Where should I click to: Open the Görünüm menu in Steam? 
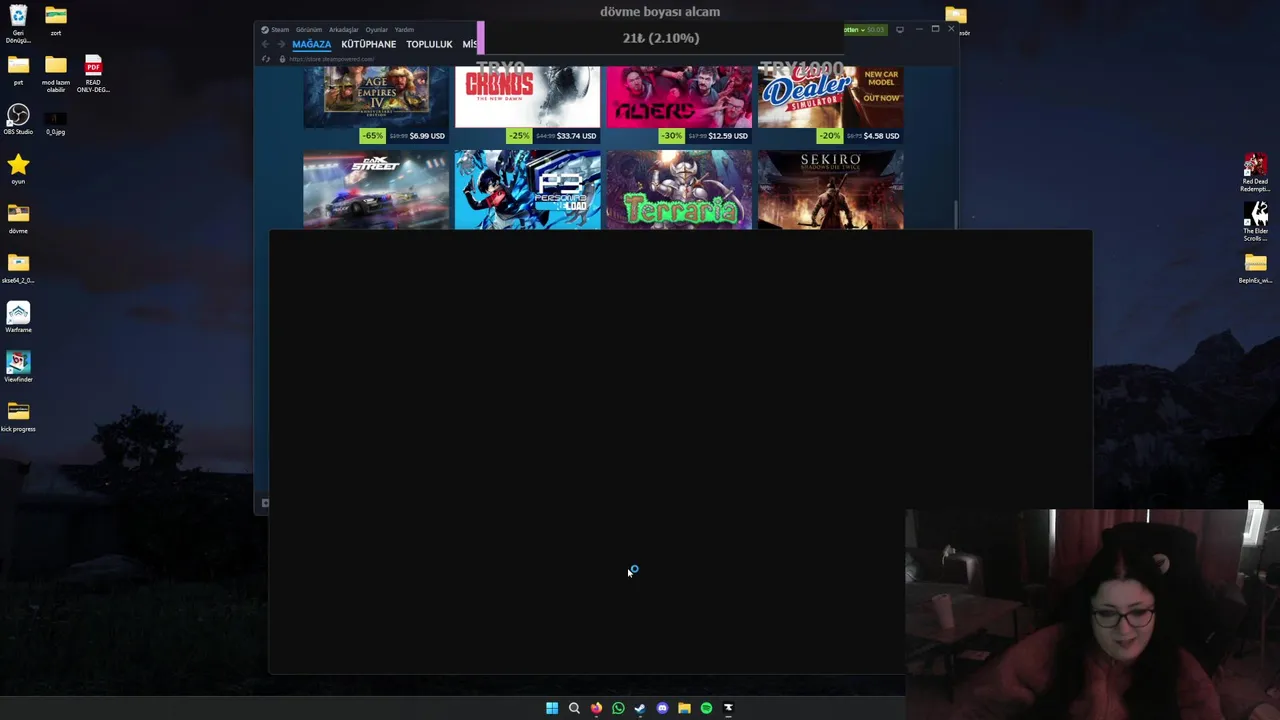309,30
